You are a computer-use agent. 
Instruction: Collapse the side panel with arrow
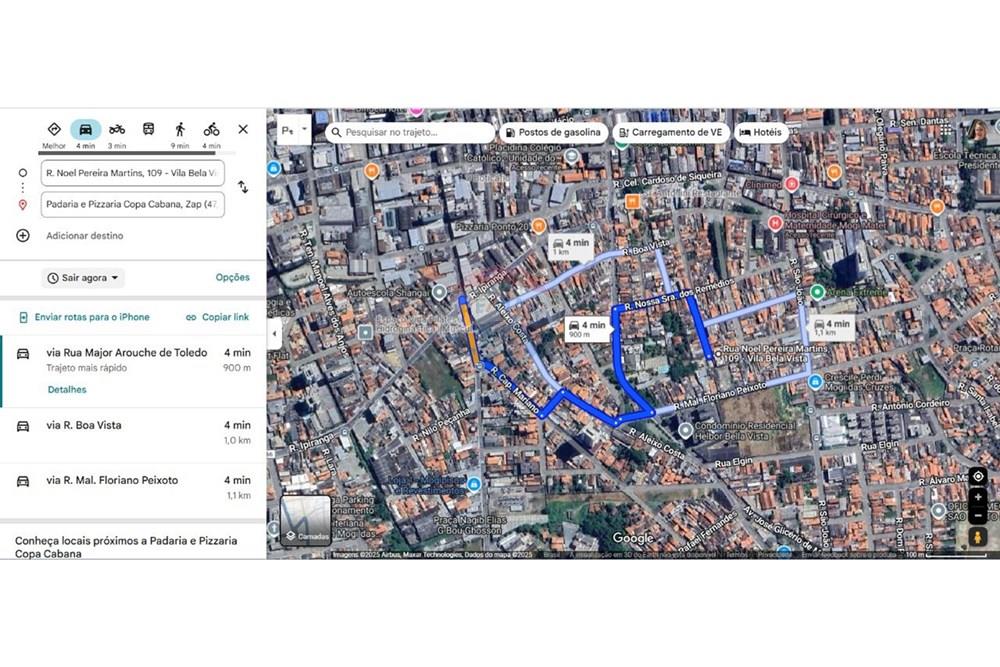275,333
